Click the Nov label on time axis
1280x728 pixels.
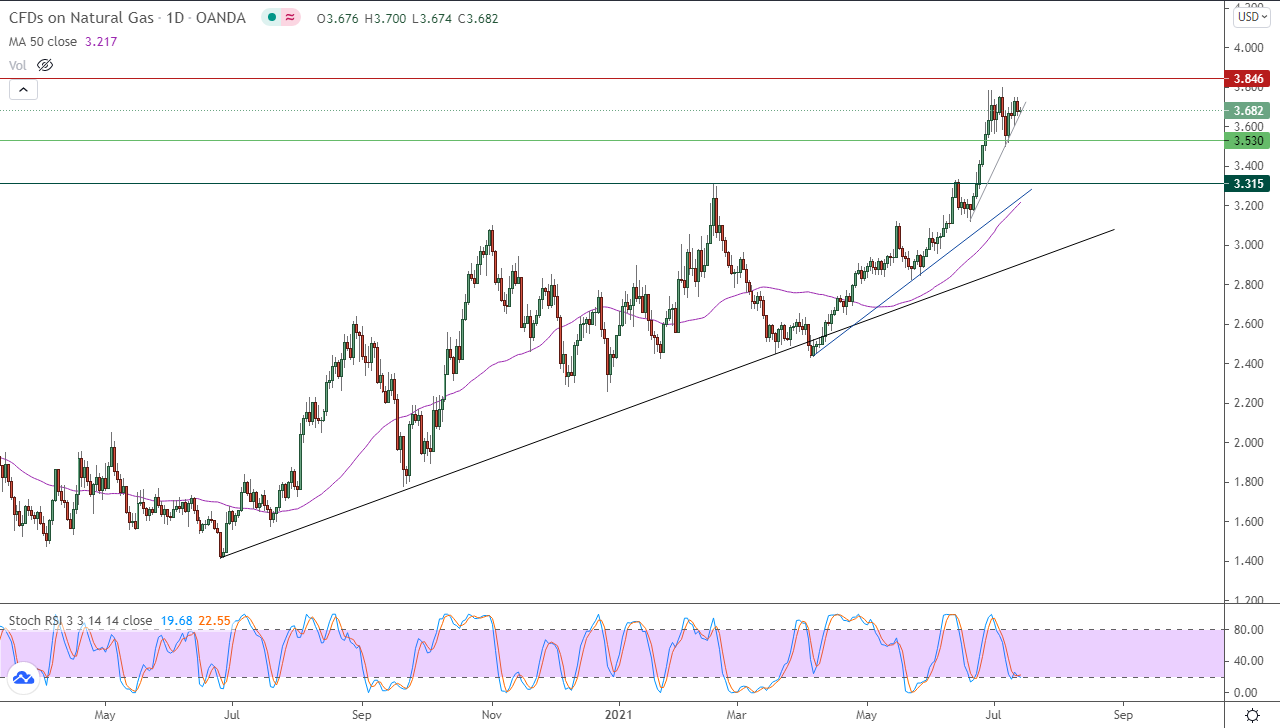(x=491, y=715)
